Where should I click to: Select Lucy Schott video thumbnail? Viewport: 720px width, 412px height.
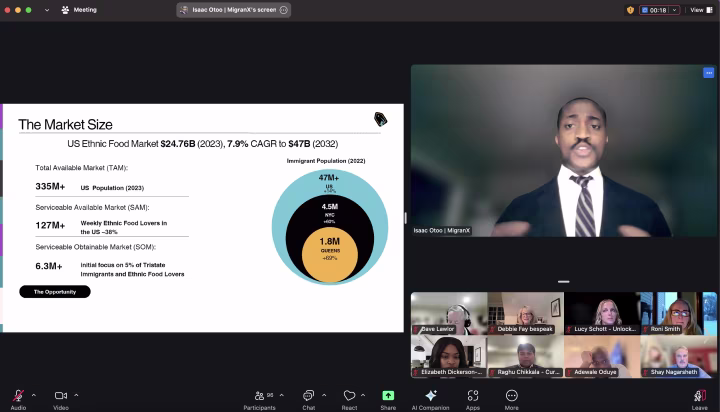tap(602, 313)
